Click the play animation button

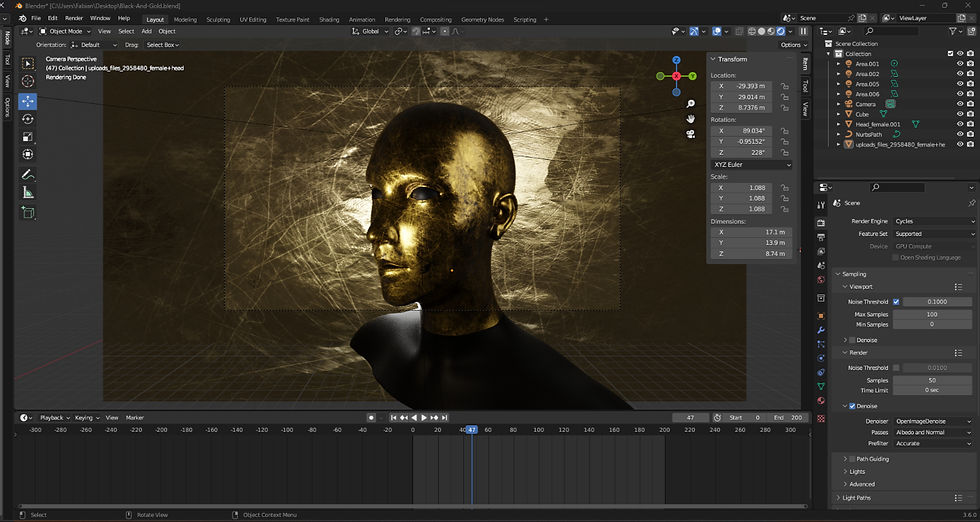(424, 418)
